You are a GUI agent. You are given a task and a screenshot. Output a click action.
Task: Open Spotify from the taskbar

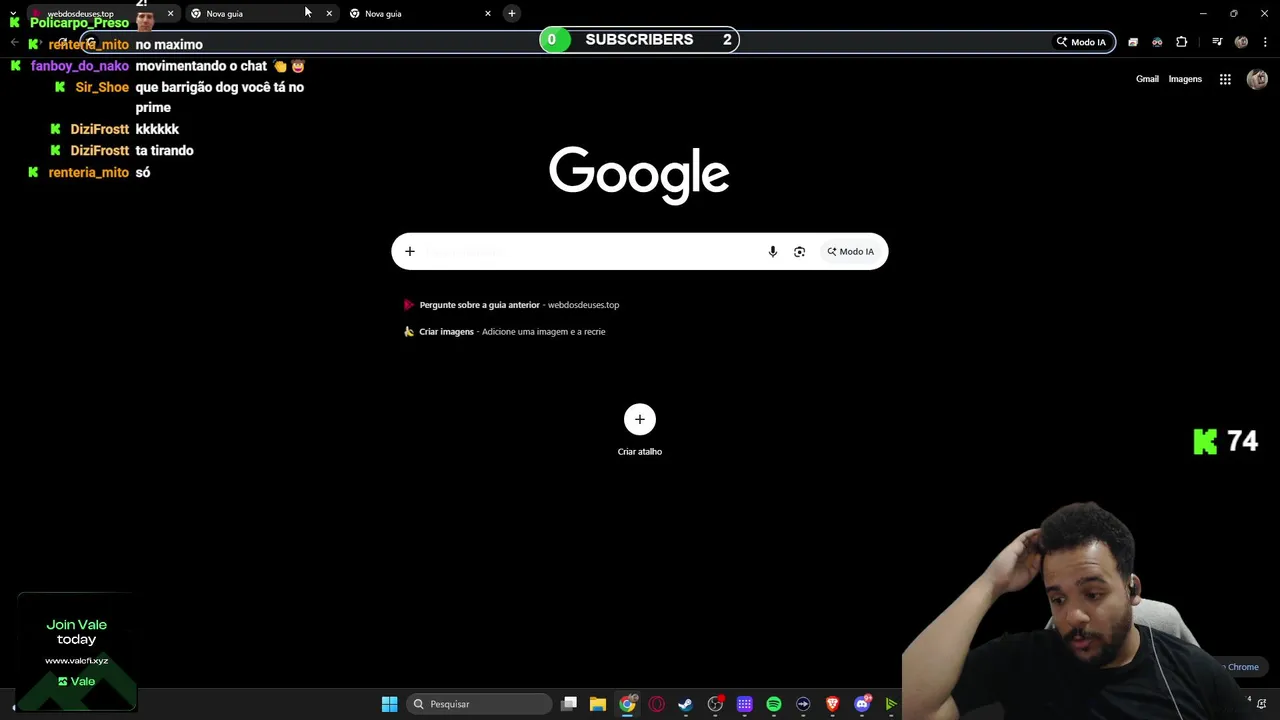click(x=774, y=704)
